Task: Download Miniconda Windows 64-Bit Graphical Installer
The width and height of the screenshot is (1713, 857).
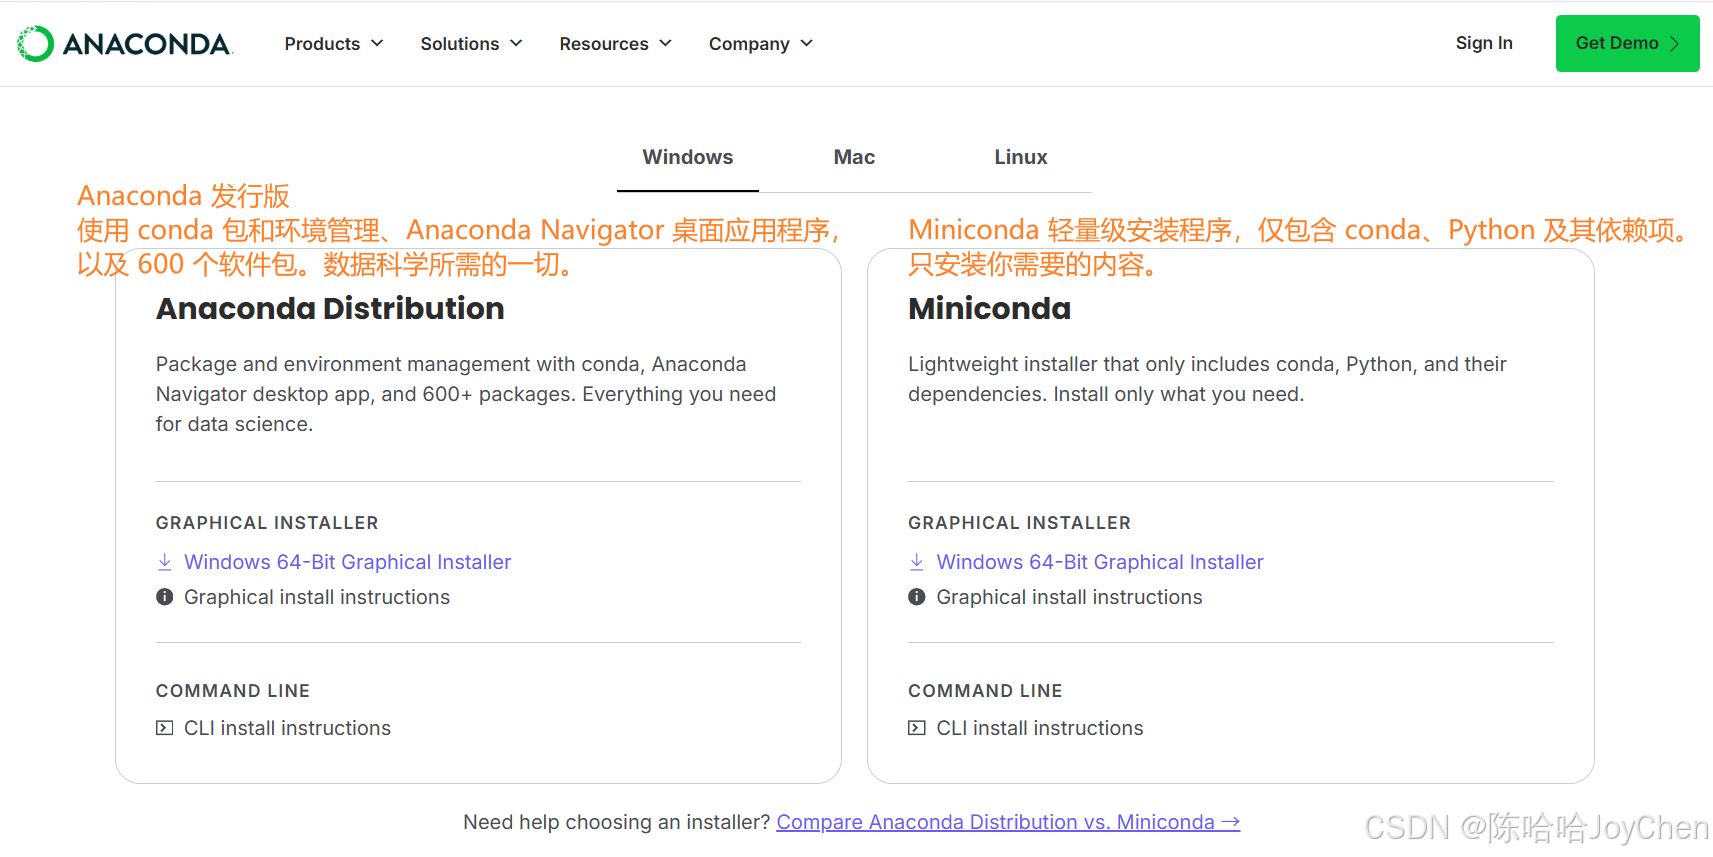Action: [x=1100, y=562]
